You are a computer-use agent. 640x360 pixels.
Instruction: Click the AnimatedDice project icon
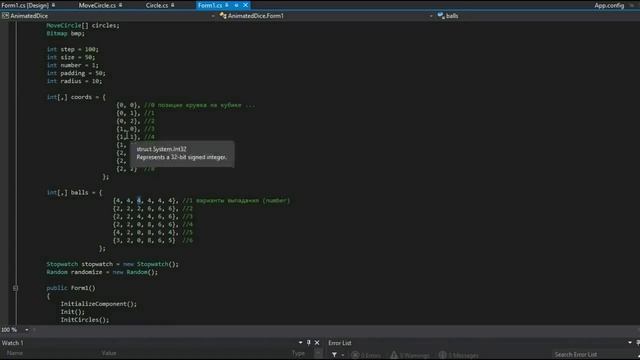pyautogui.click(x=5, y=16)
